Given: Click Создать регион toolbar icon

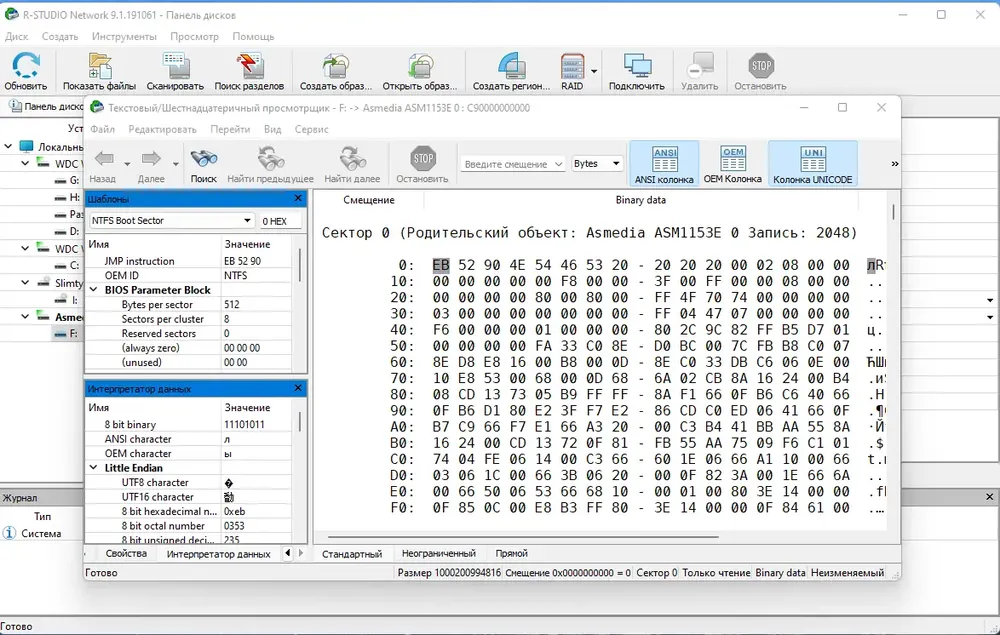Looking at the screenshot, I should click(511, 66).
